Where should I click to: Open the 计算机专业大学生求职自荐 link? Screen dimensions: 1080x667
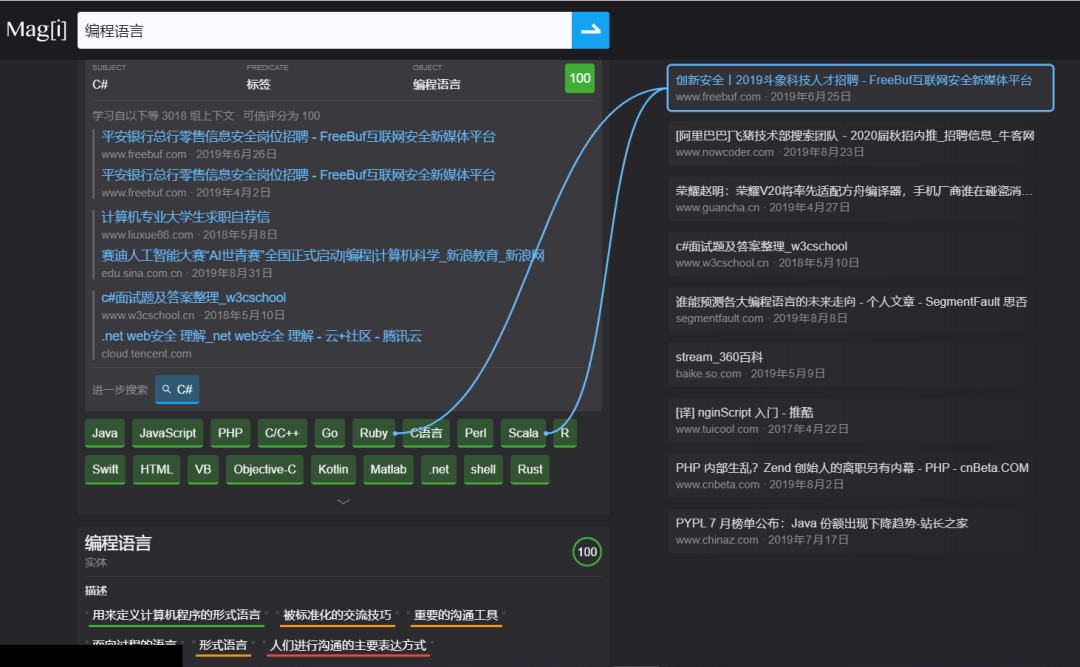click(185, 217)
